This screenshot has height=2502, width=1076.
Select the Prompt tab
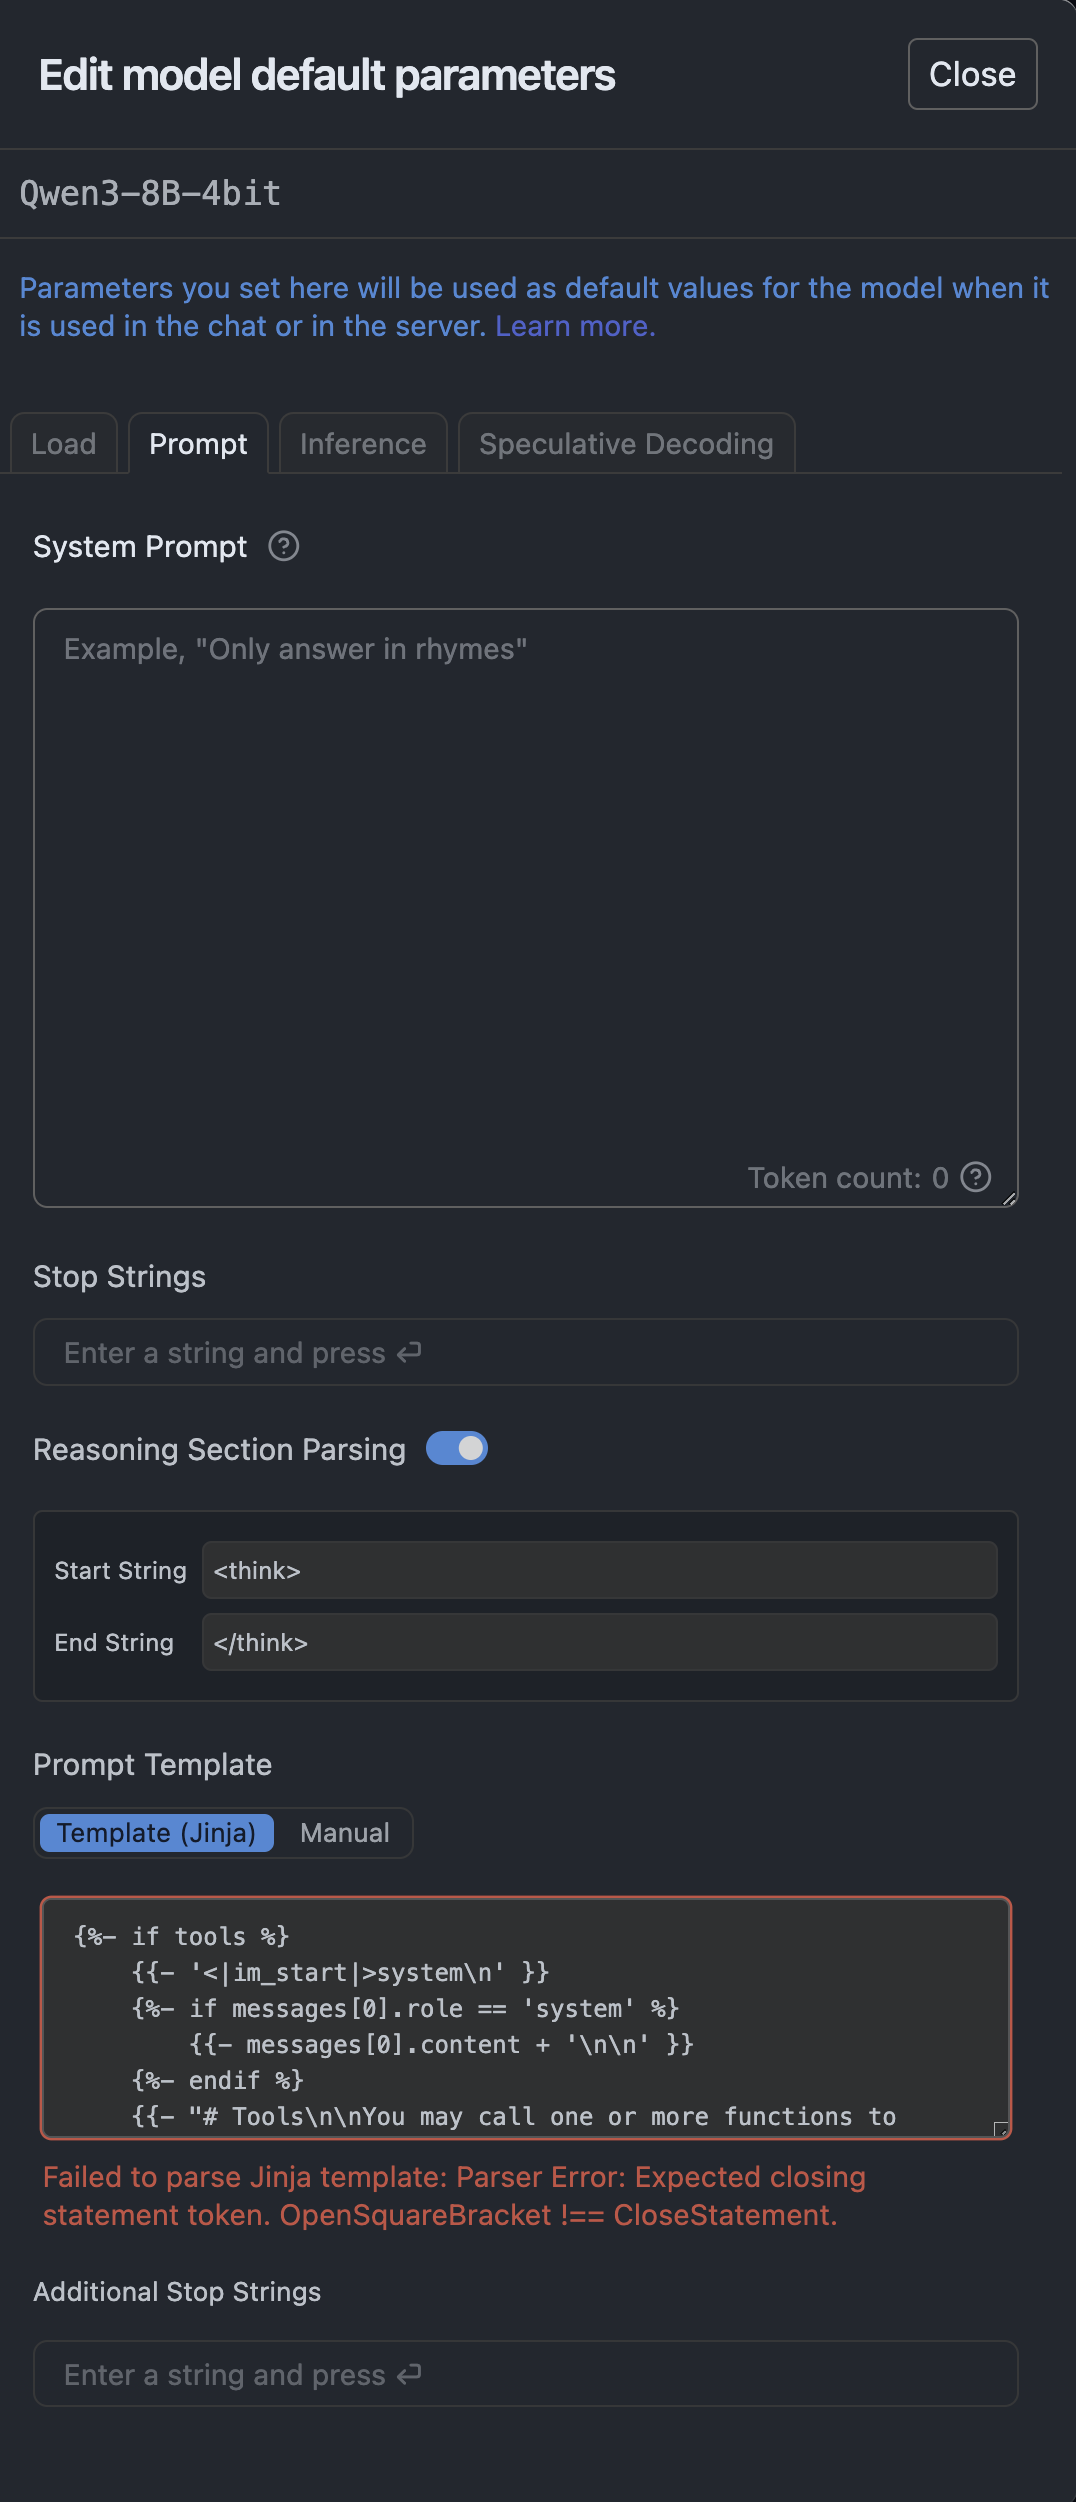[197, 443]
